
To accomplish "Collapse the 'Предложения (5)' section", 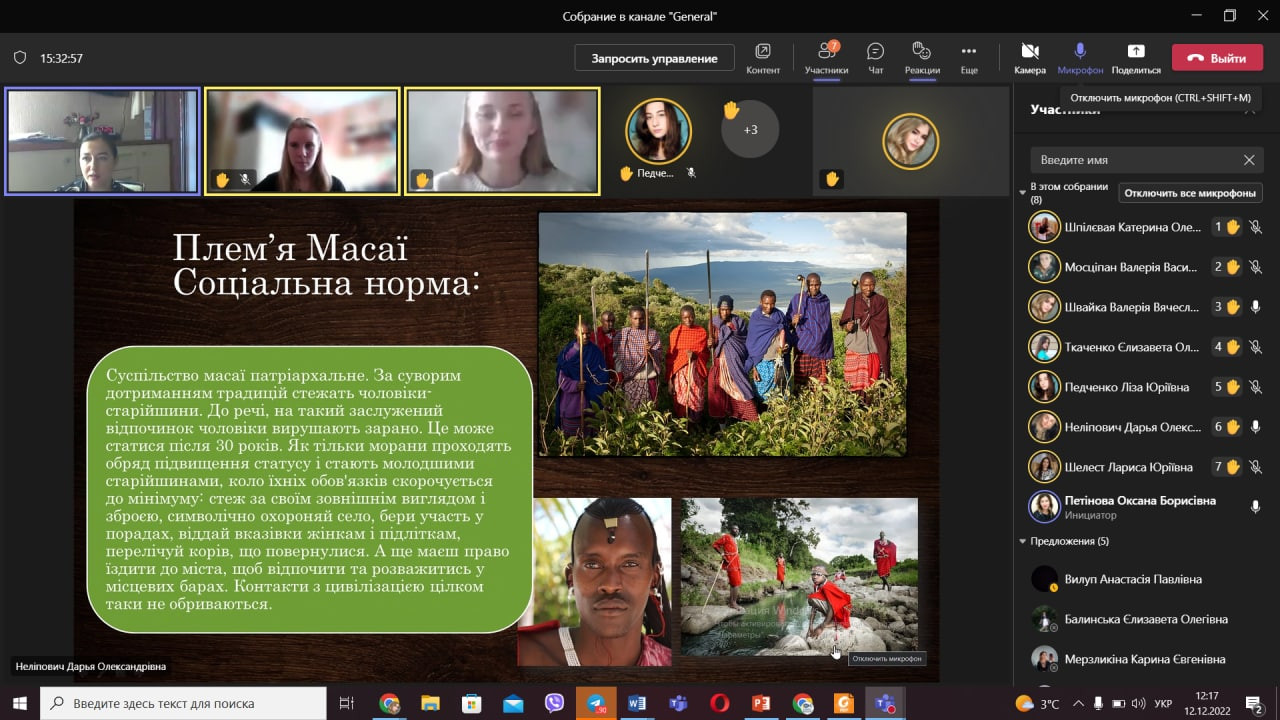I will [x=1022, y=541].
